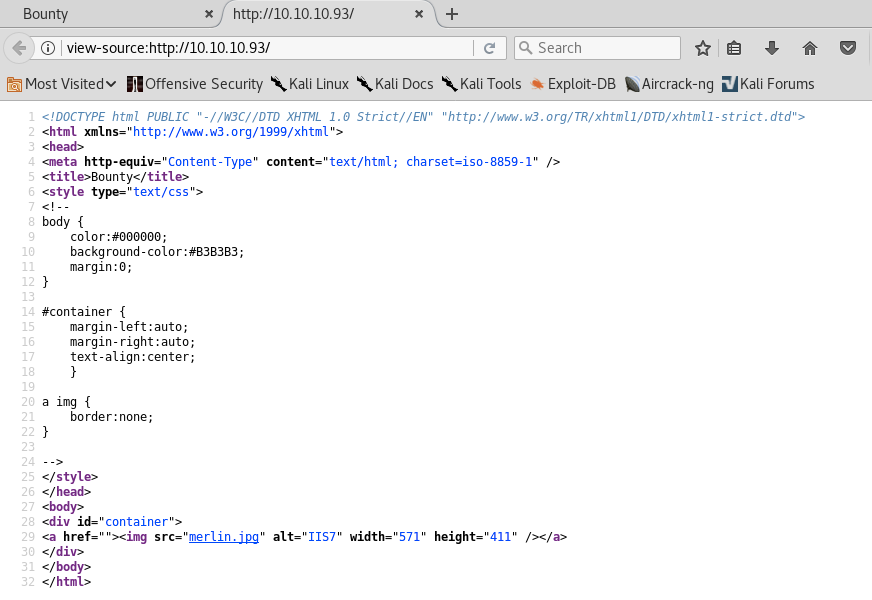872x600 pixels.
Task: Open the site information icon in the address bar
Action: (48, 48)
